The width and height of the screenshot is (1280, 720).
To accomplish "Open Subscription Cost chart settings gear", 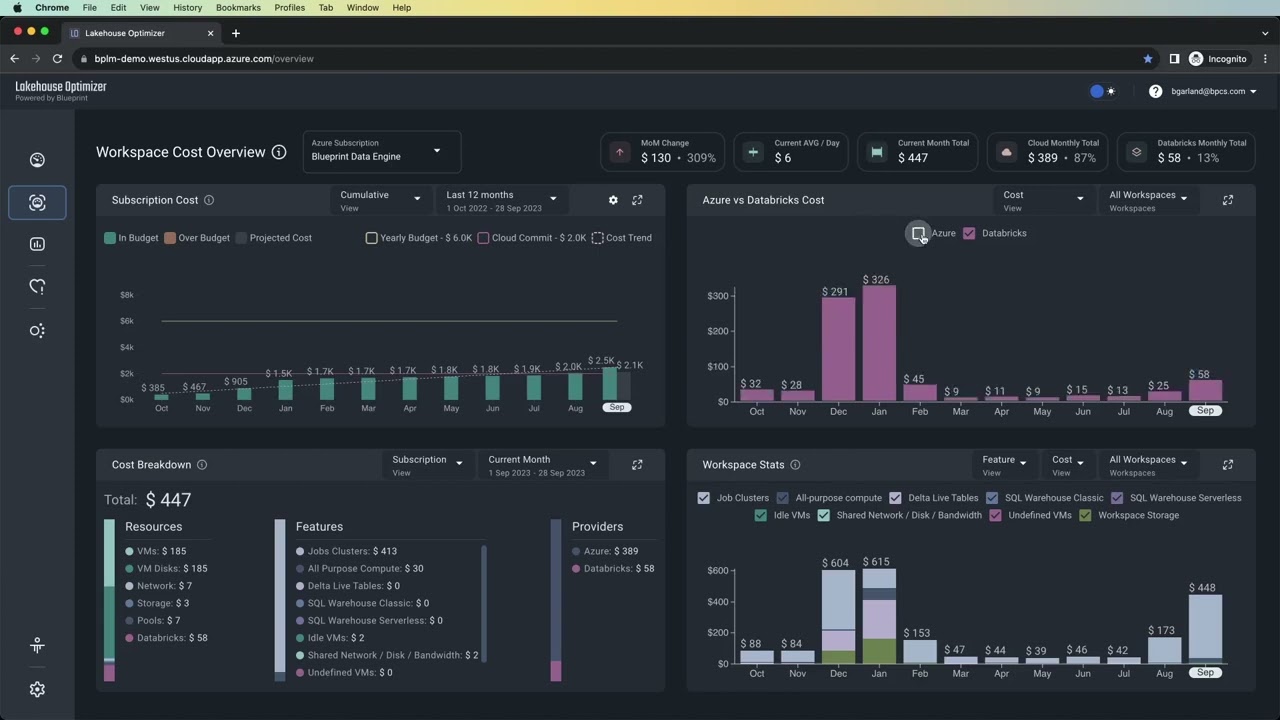I will click(x=613, y=200).
